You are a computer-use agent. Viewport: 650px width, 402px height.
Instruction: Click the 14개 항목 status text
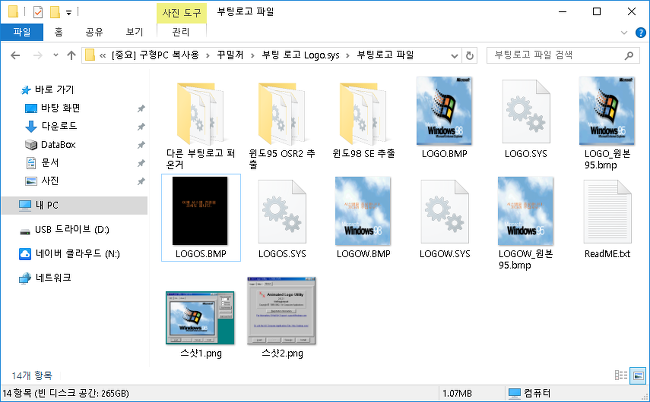32,375
